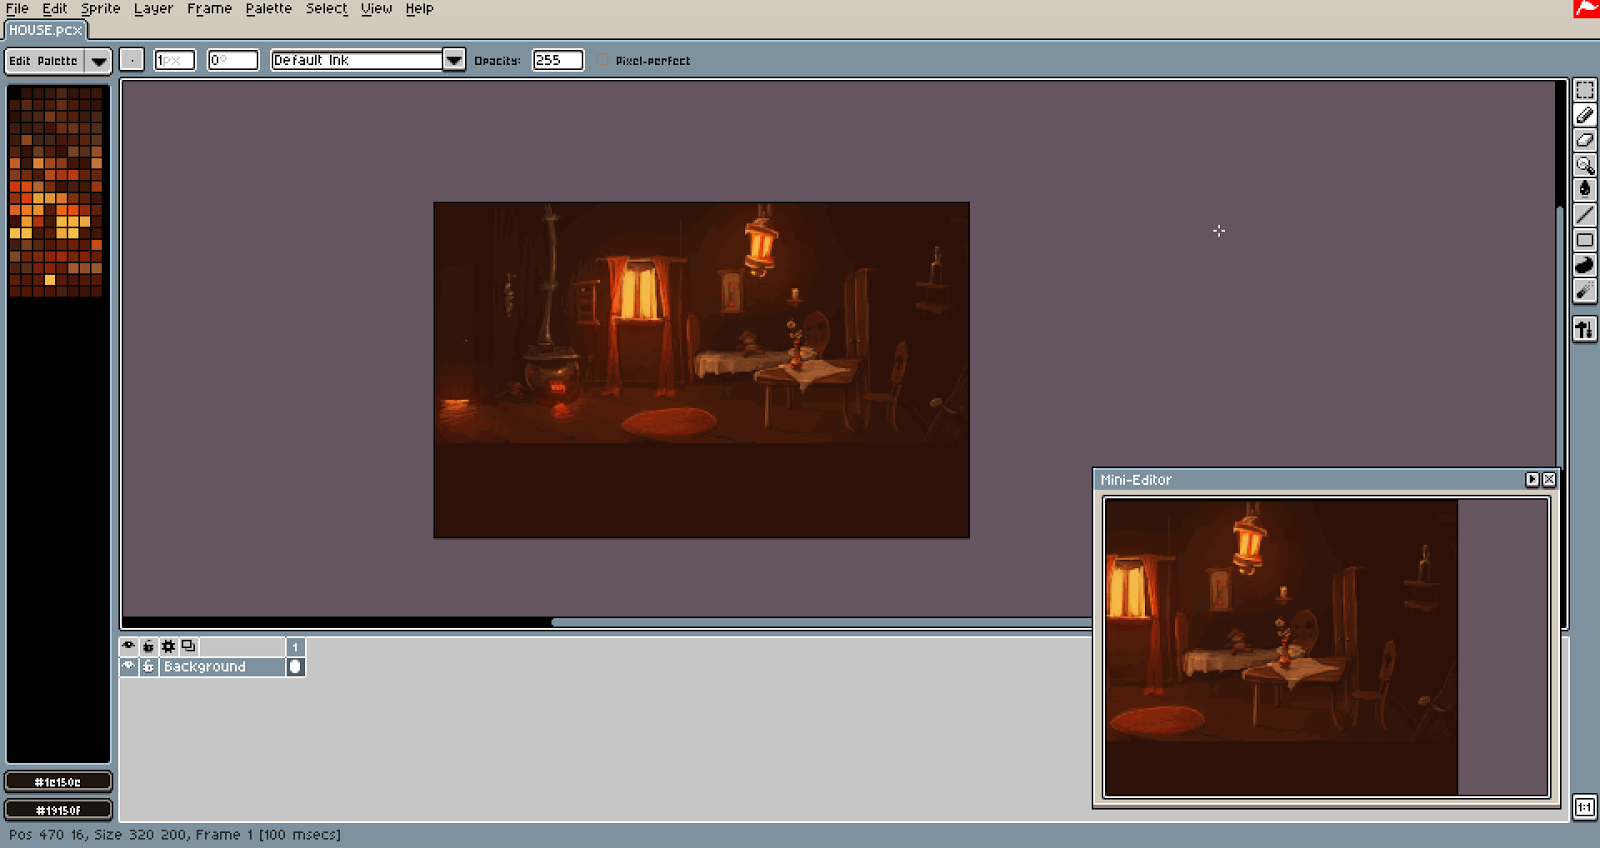This screenshot has height=848, width=1600.
Task: Toggle lock for all layers in header
Action: pos(148,647)
